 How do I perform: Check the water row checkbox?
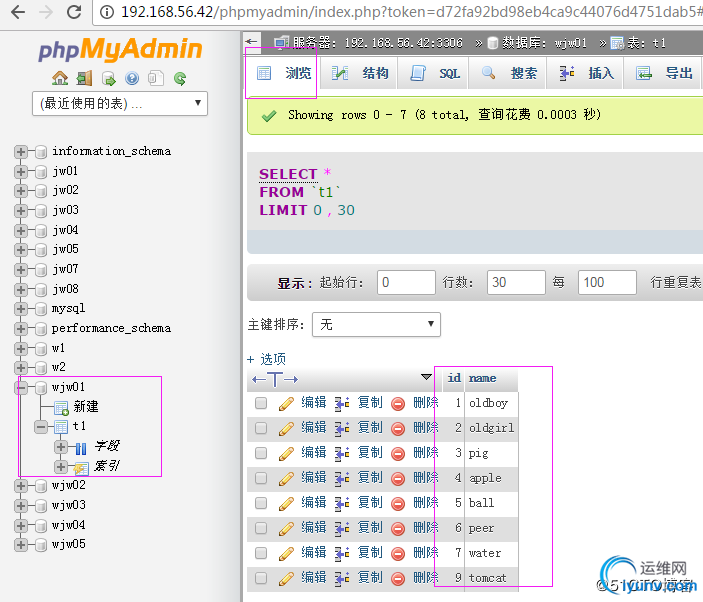point(261,553)
